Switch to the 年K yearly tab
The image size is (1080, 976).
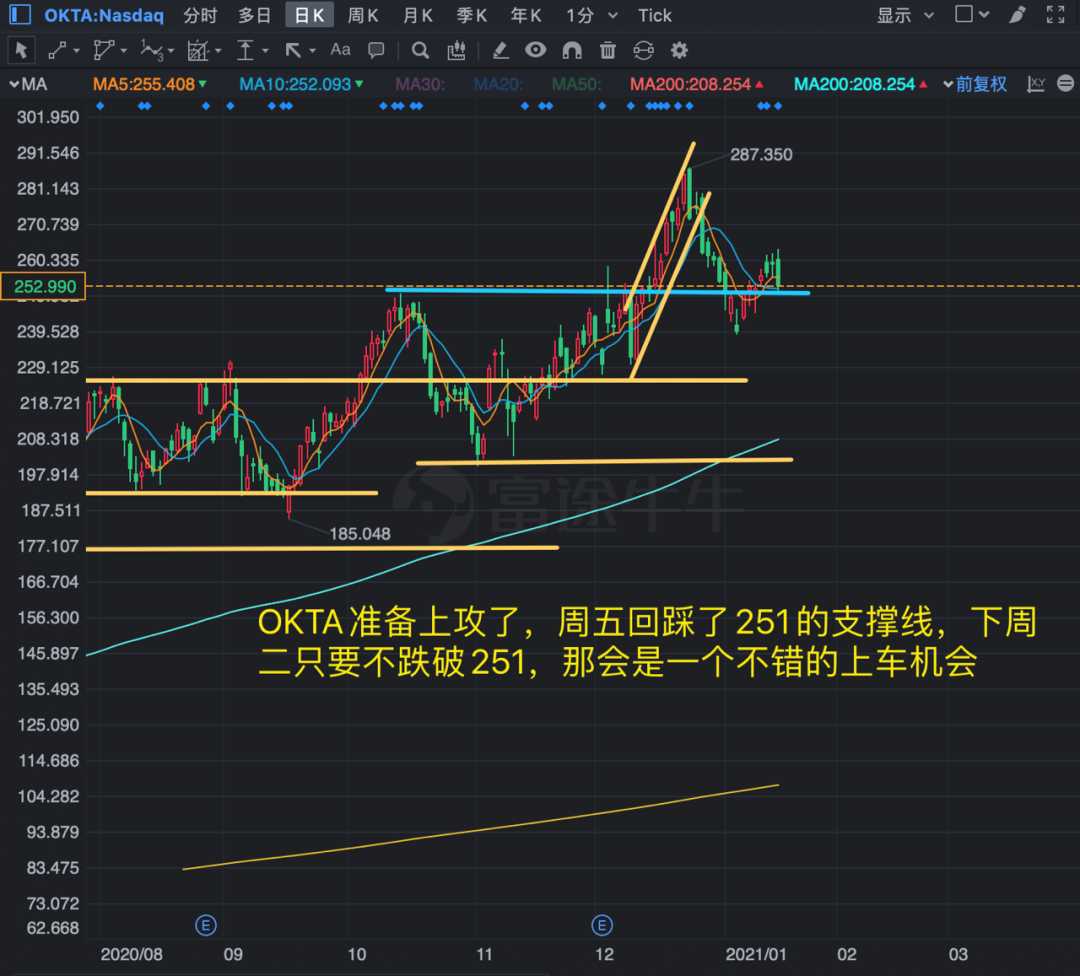526,15
